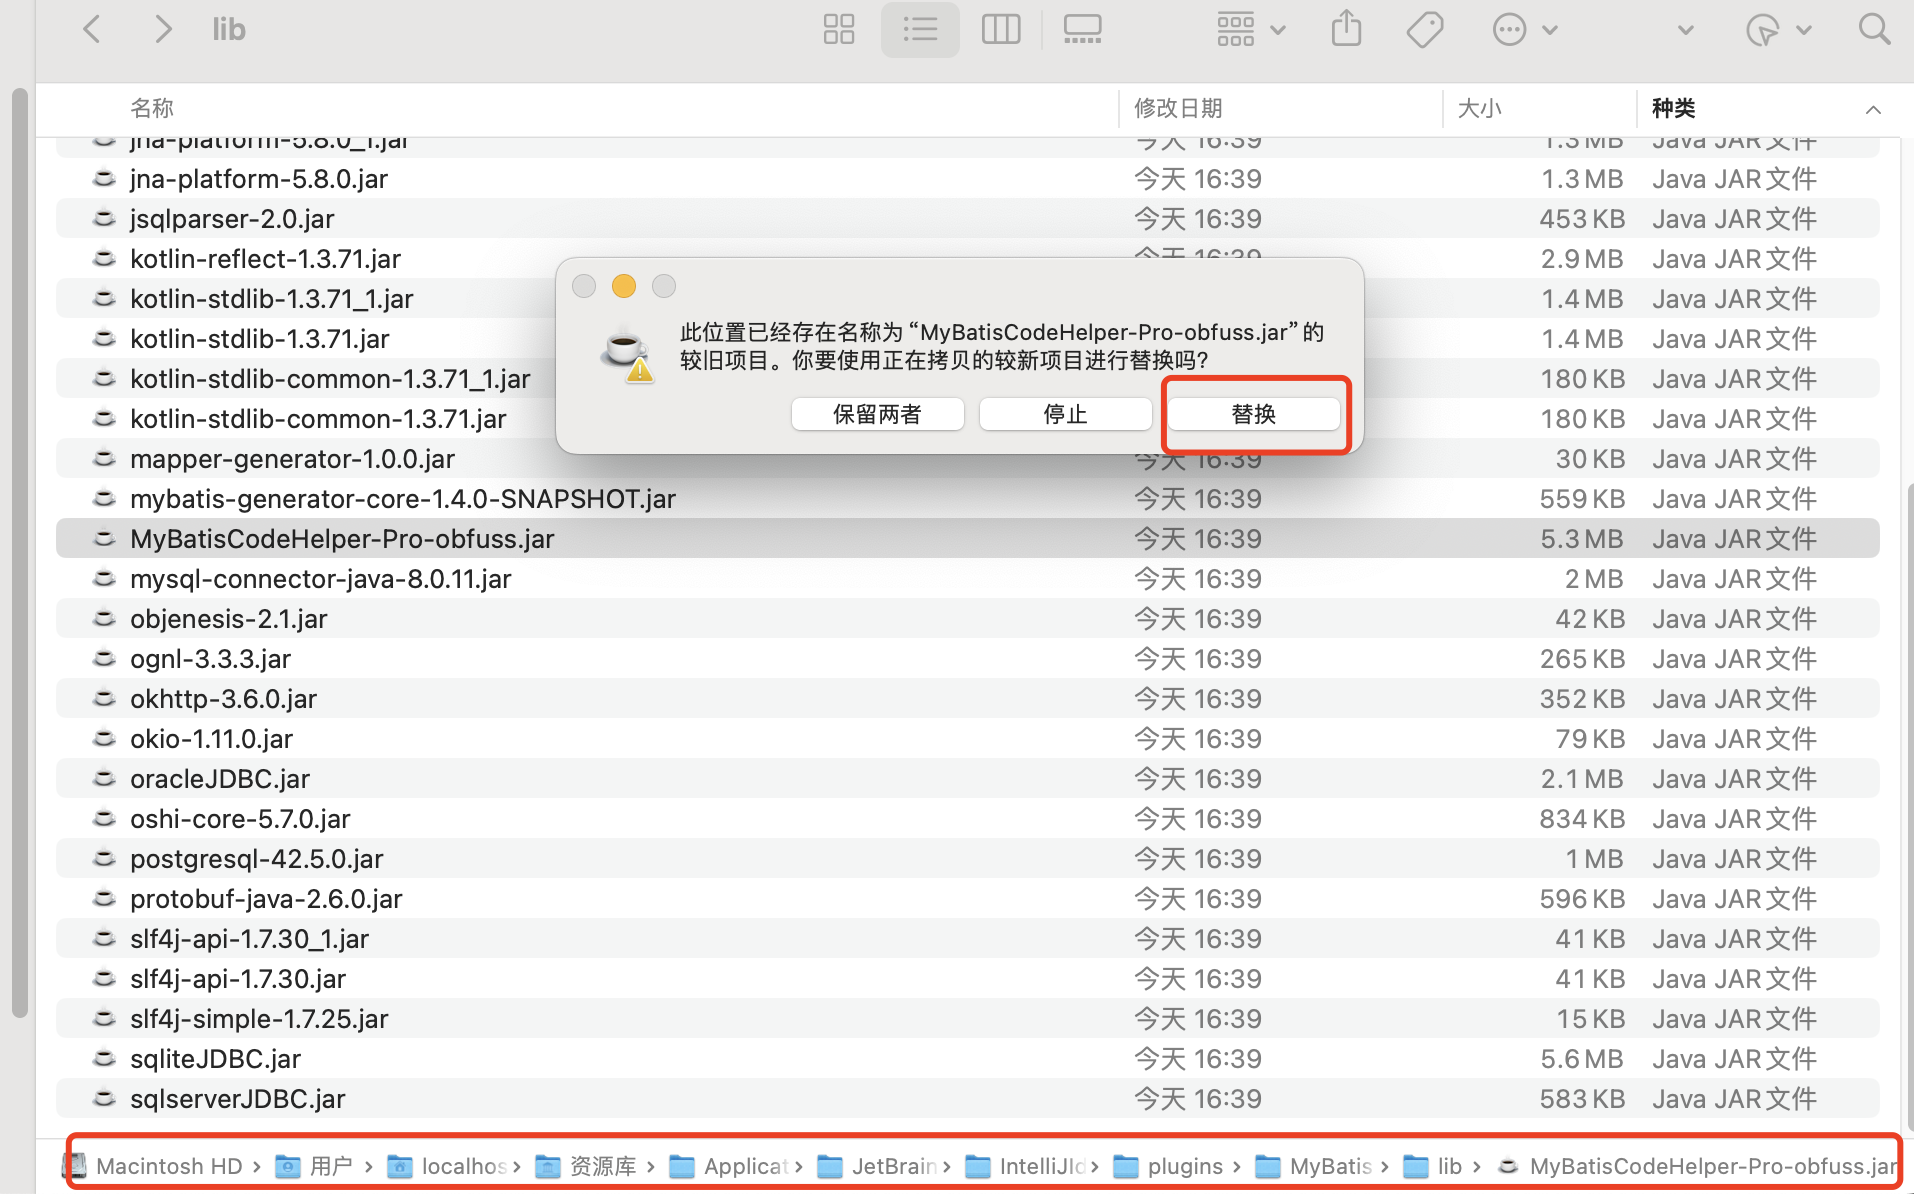The width and height of the screenshot is (1914, 1194).
Task: Click 用户 folder in the path bar
Action: tap(314, 1166)
